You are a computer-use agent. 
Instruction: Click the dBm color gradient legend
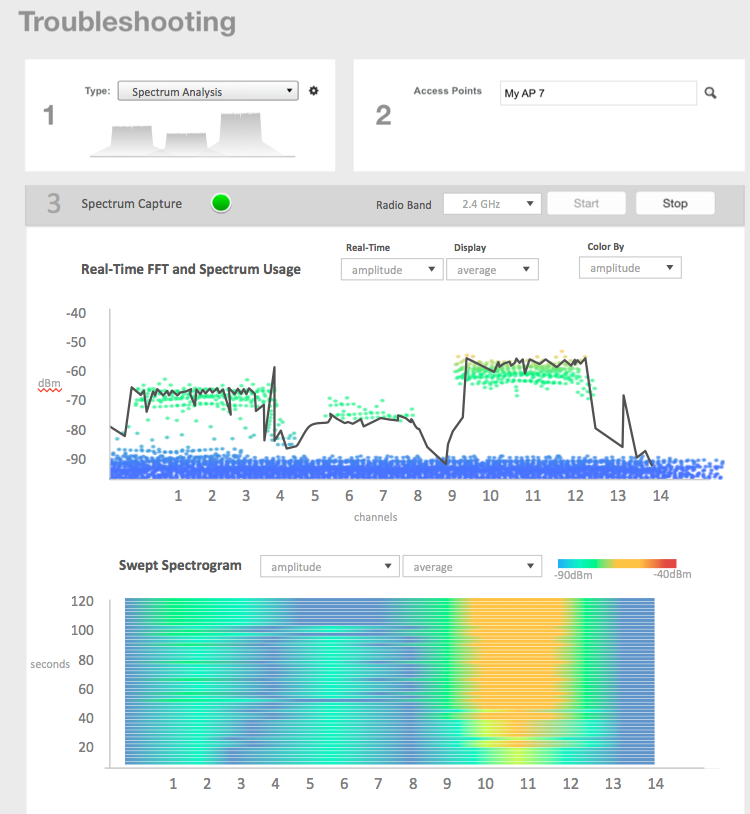(617, 563)
